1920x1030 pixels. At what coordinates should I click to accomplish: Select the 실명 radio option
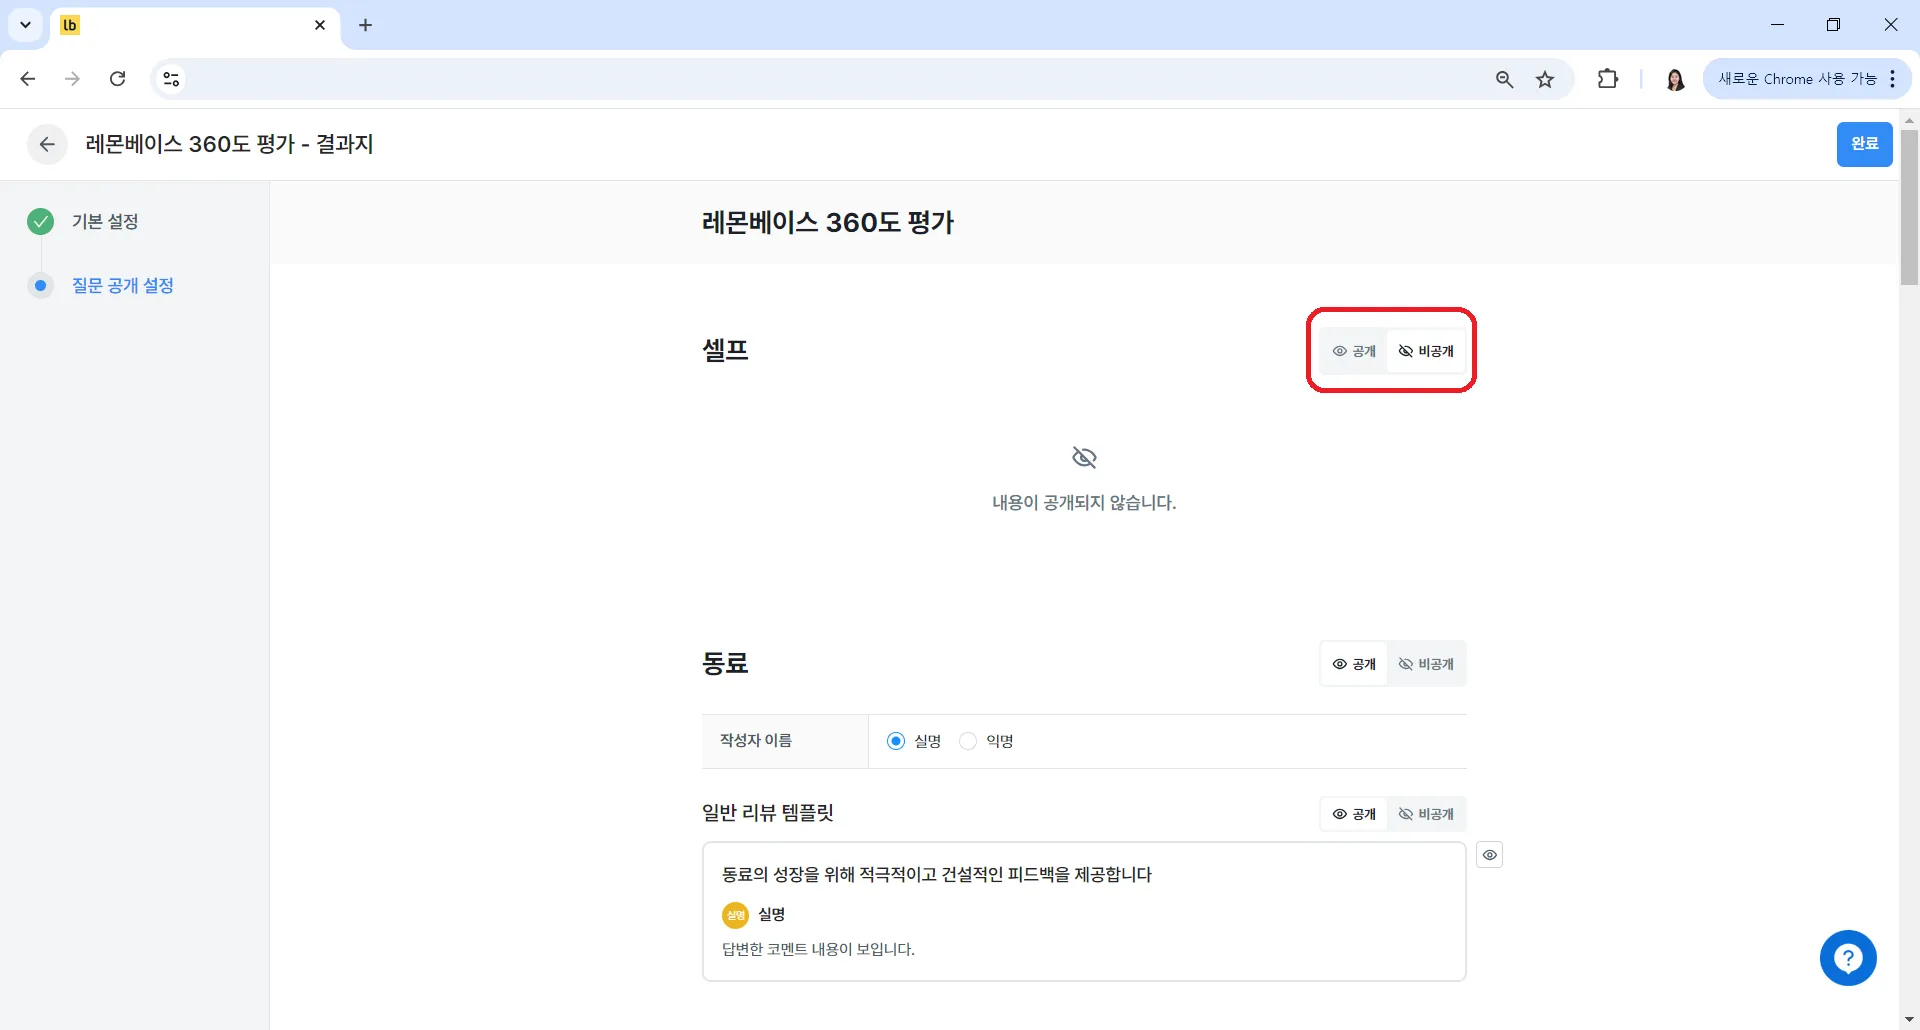(x=896, y=741)
